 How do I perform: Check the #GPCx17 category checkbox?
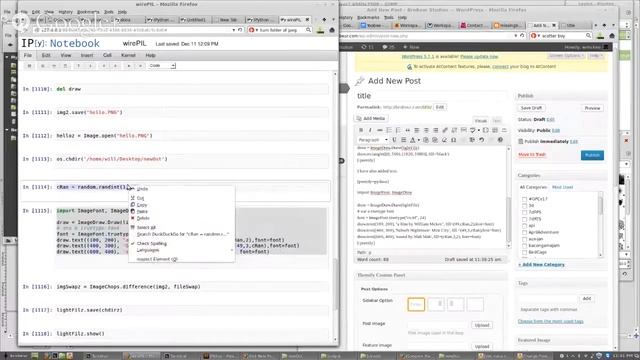click(524, 199)
